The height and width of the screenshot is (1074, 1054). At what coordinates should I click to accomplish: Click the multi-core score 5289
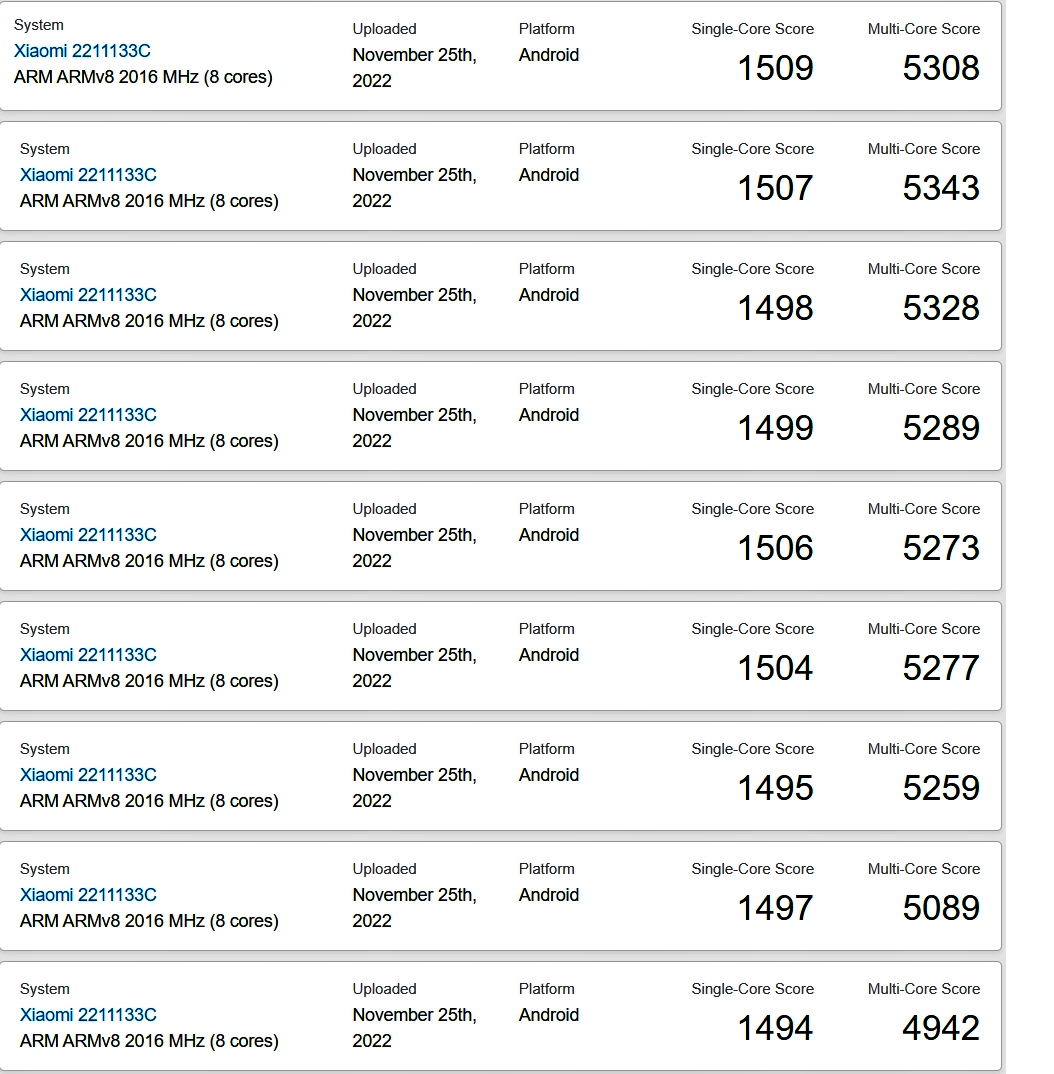(x=941, y=427)
